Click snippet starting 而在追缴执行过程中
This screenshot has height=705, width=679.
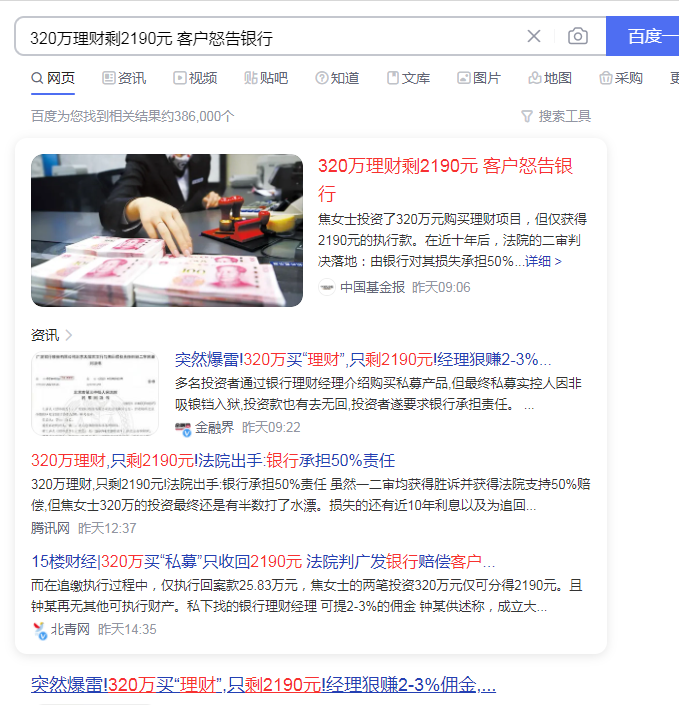click(x=307, y=596)
